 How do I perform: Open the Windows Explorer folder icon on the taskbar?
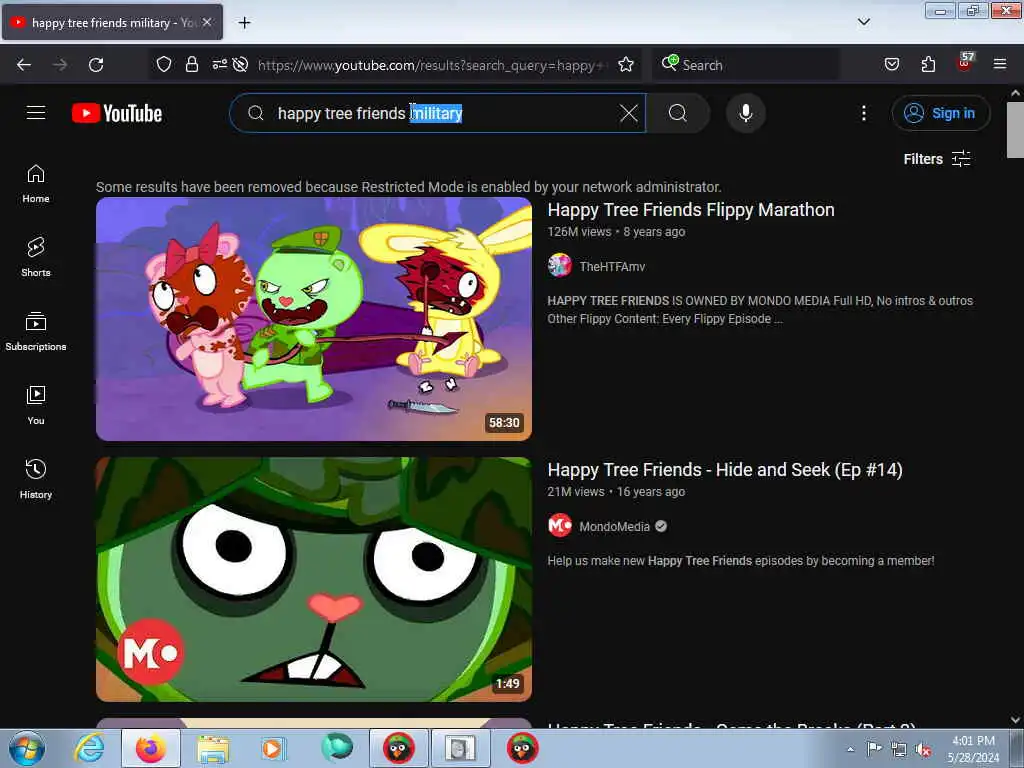point(213,749)
